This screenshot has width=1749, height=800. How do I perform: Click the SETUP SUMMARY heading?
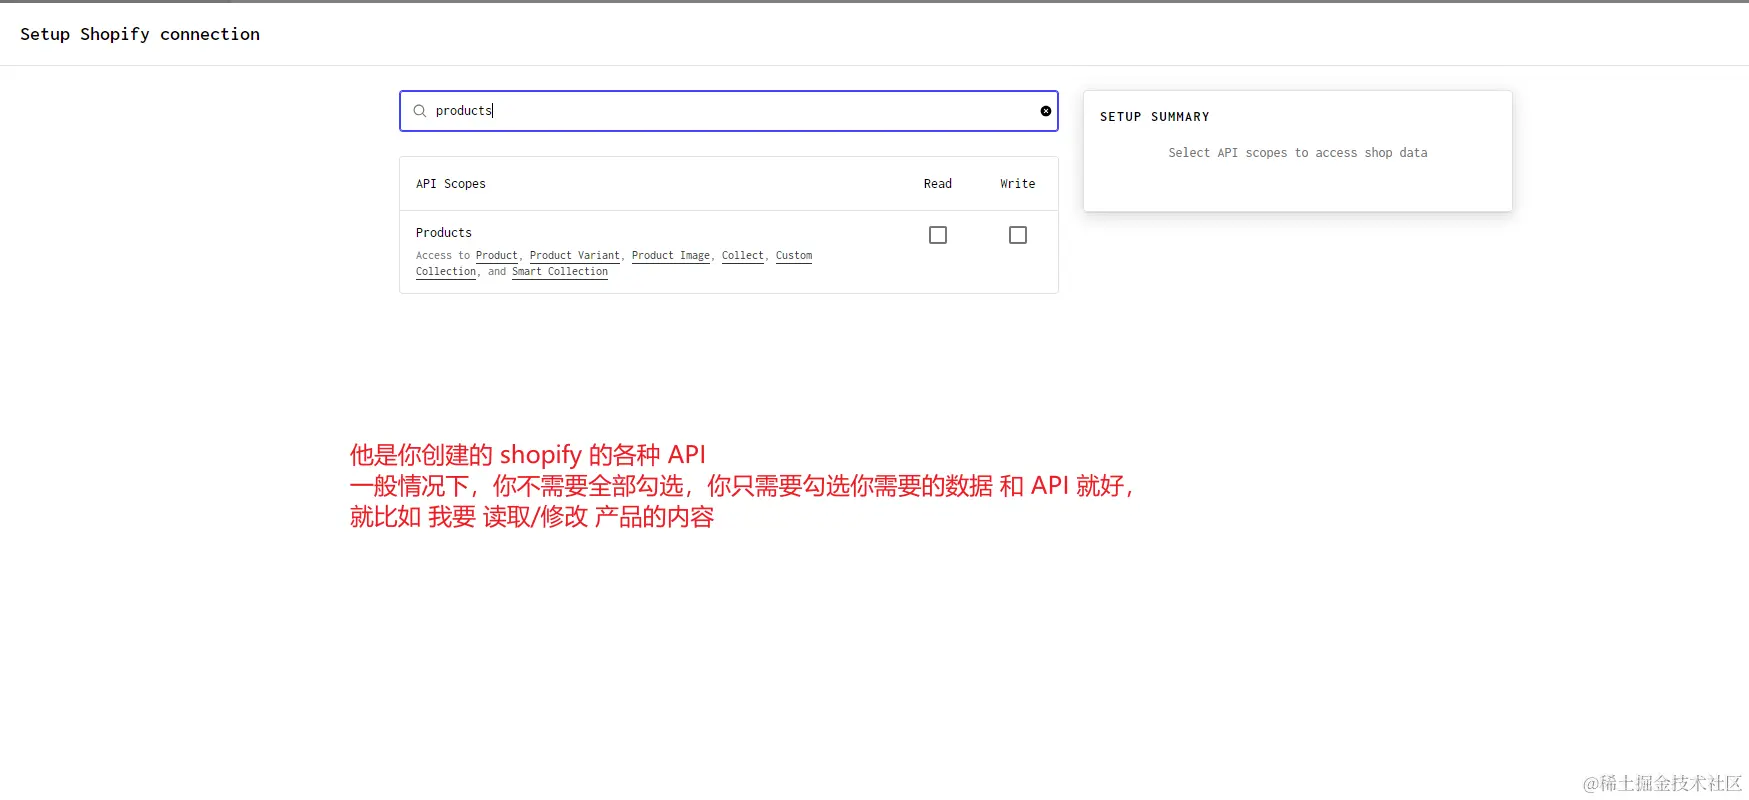[x=1155, y=117]
